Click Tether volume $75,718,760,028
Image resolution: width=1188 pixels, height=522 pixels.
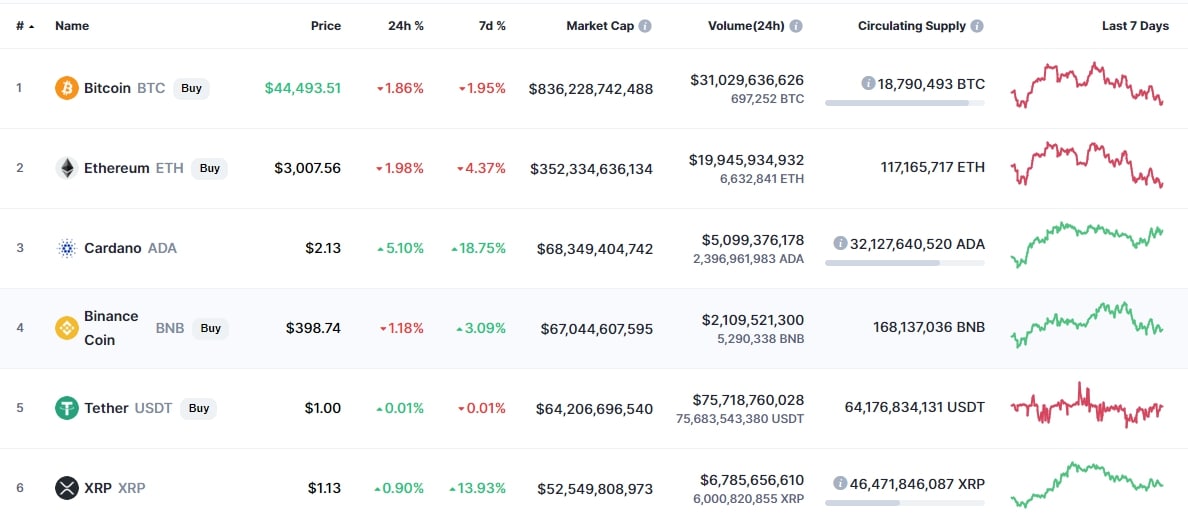[x=749, y=399]
